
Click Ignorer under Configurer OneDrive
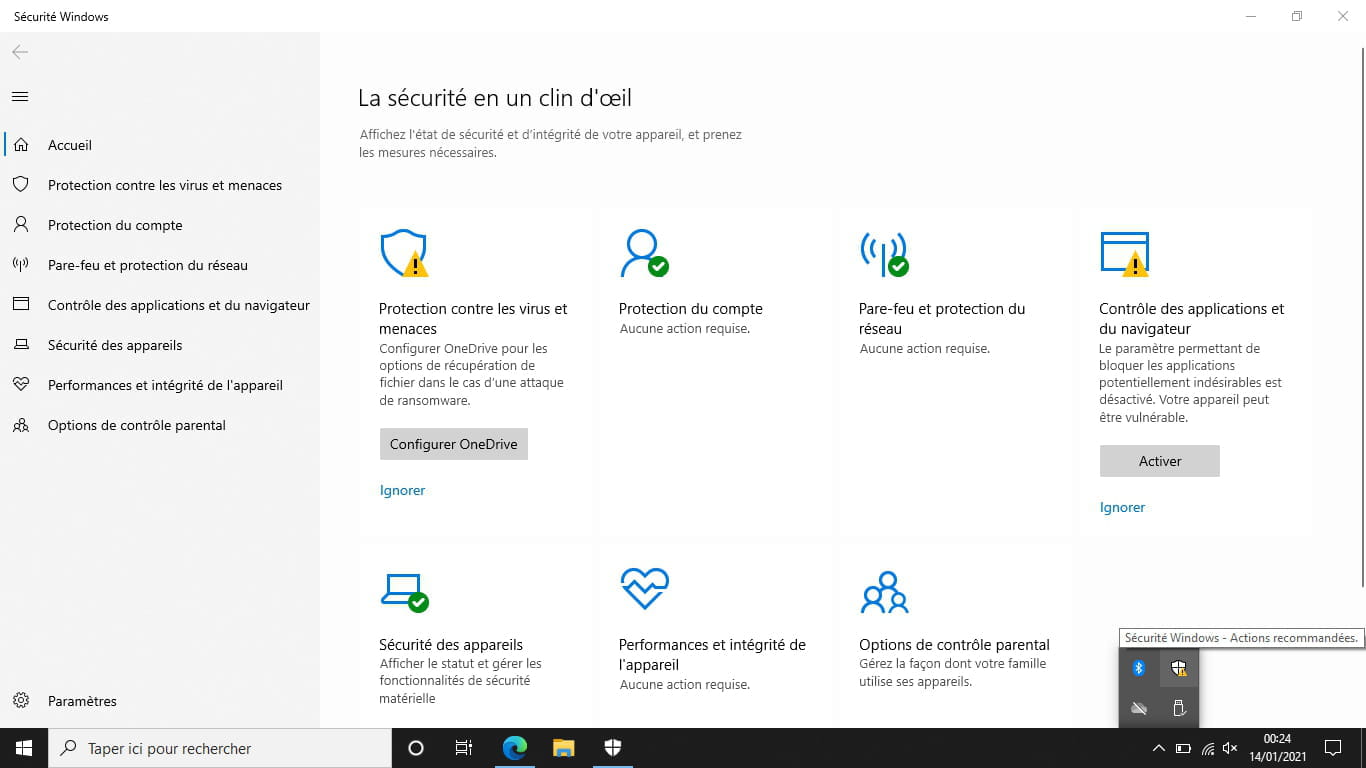pos(403,490)
